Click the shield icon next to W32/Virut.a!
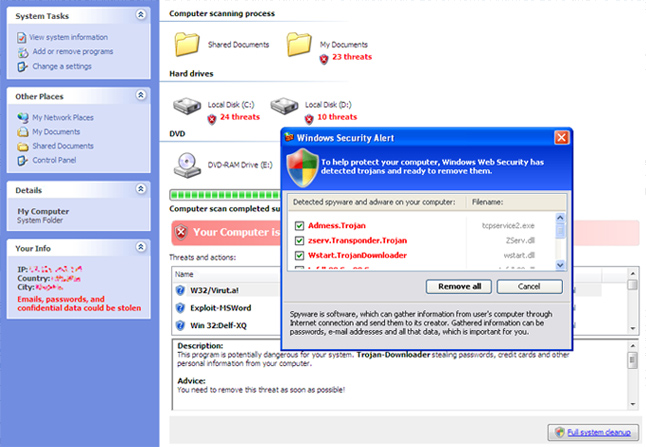Image resolution: width=646 pixels, height=447 pixels. pyautogui.click(x=180, y=290)
